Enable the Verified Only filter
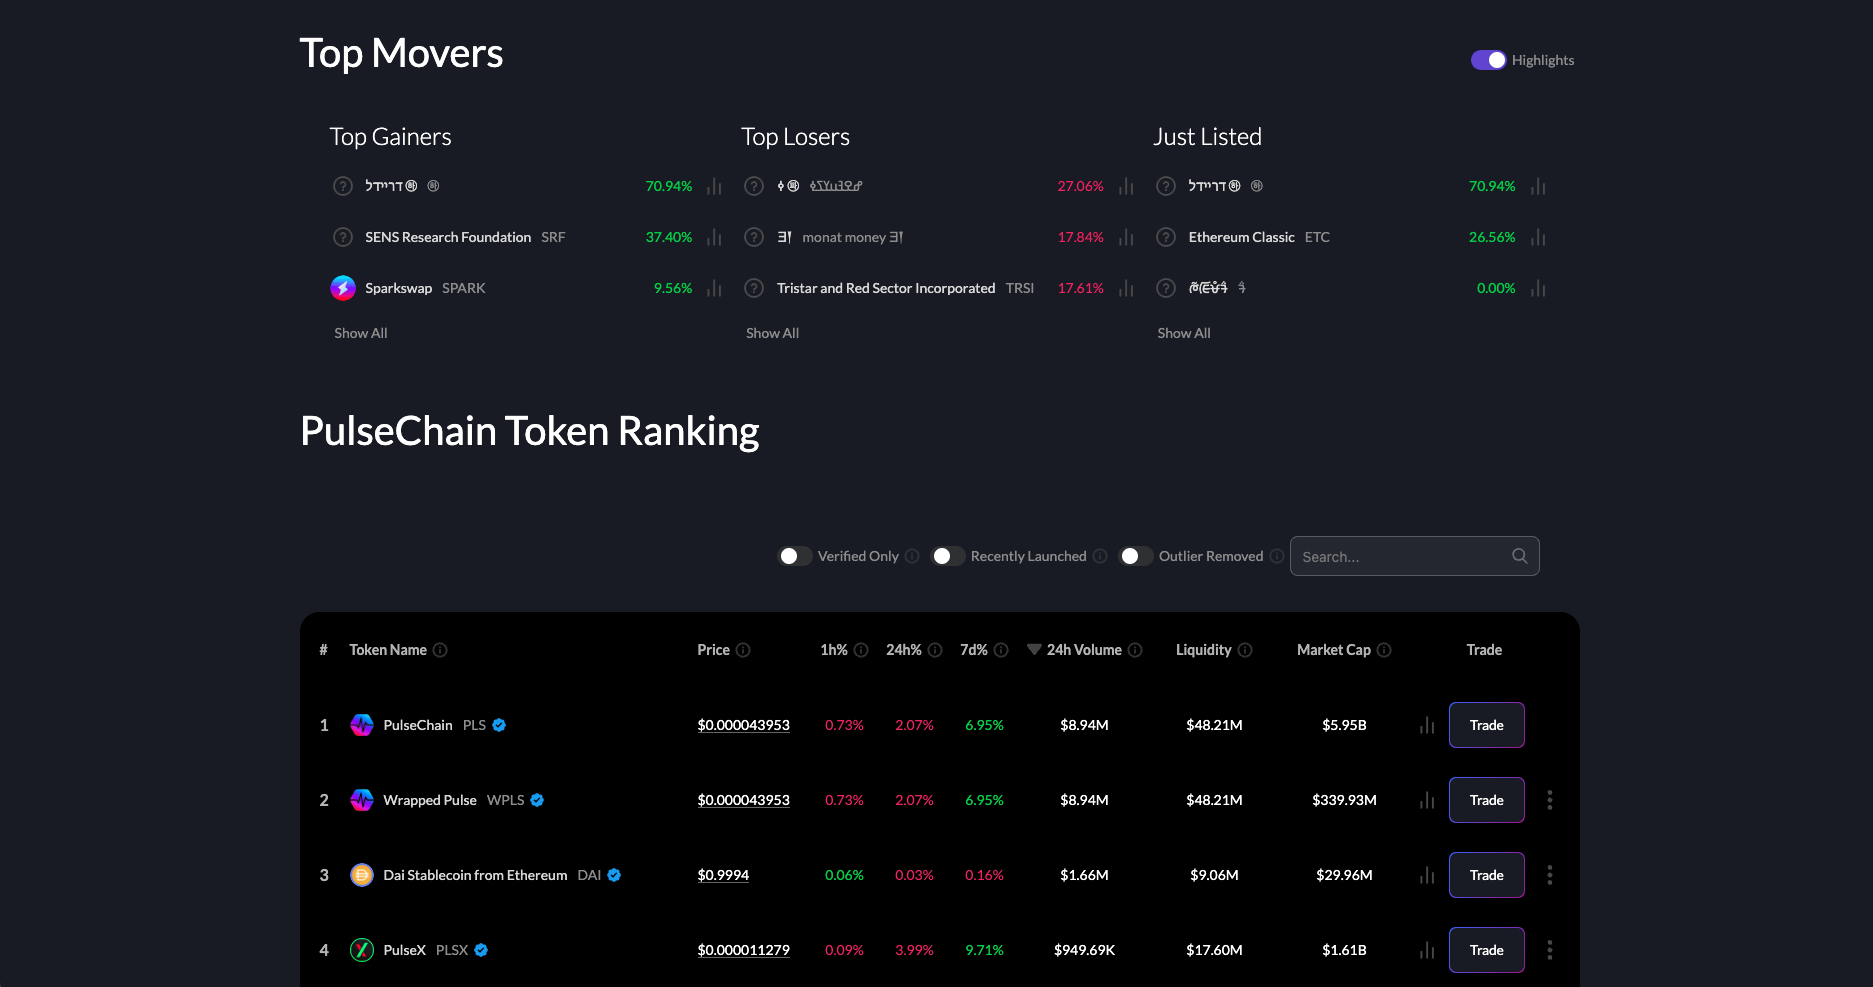 click(x=795, y=555)
